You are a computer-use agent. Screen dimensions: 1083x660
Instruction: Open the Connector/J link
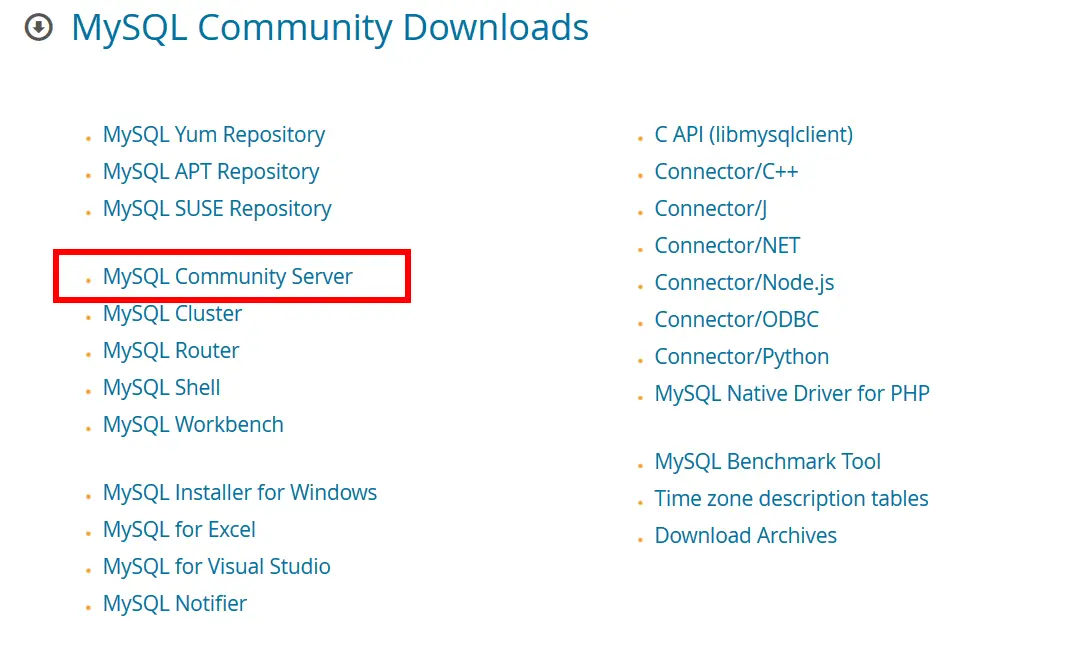point(711,208)
